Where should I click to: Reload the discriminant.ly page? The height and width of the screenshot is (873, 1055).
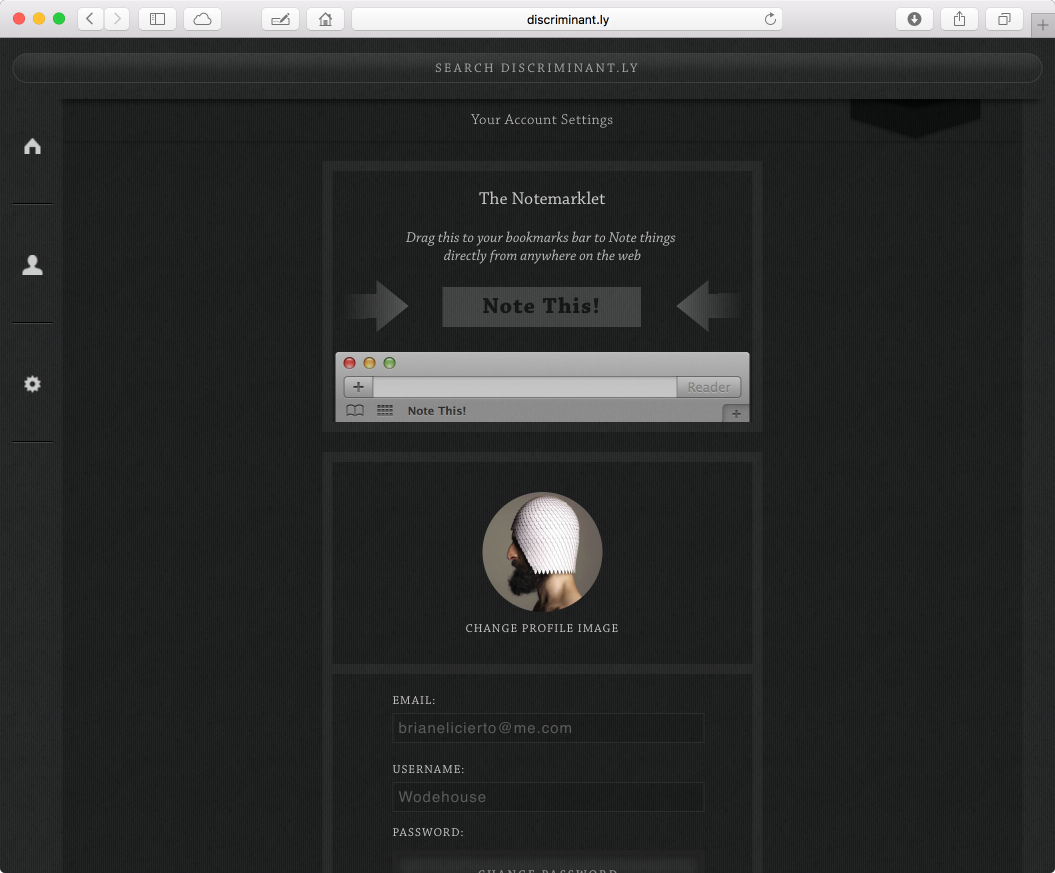pyautogui.click(x=770, y=19)
